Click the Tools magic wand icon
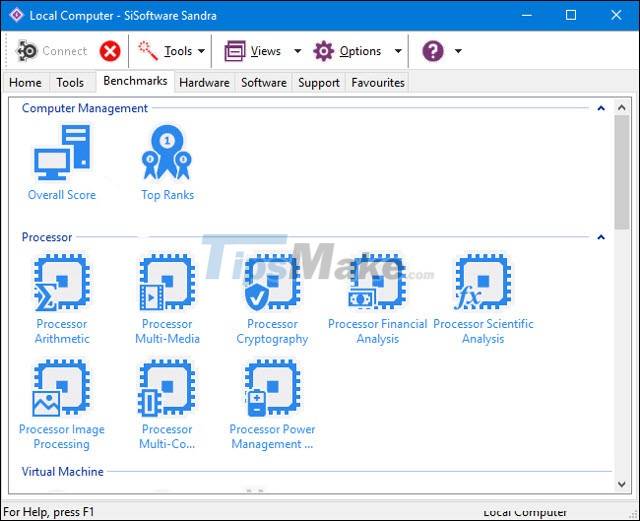The image size is (640, 521). pyautogui.click(x=147, y=51)
